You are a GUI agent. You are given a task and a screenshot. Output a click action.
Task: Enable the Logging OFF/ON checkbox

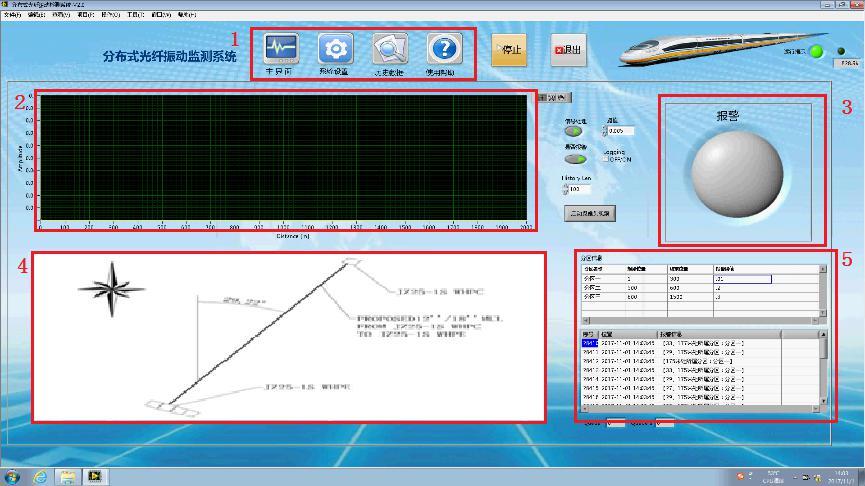tap(606, 159)
